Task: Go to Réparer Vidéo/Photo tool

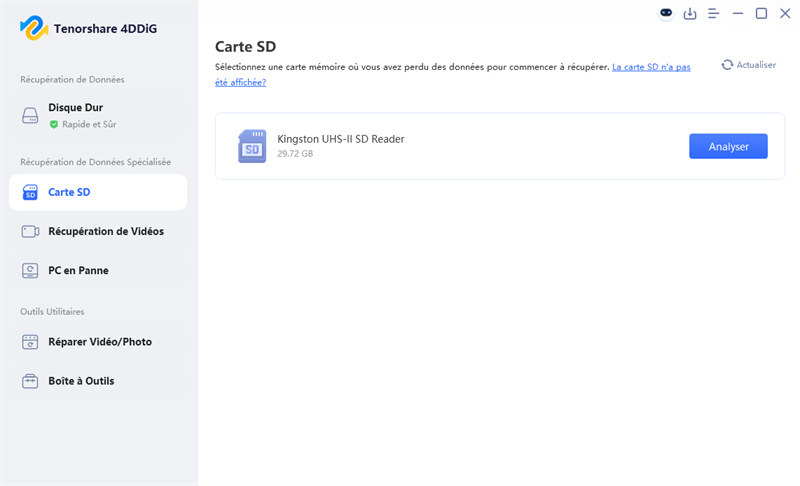Action: pos(98,342)
